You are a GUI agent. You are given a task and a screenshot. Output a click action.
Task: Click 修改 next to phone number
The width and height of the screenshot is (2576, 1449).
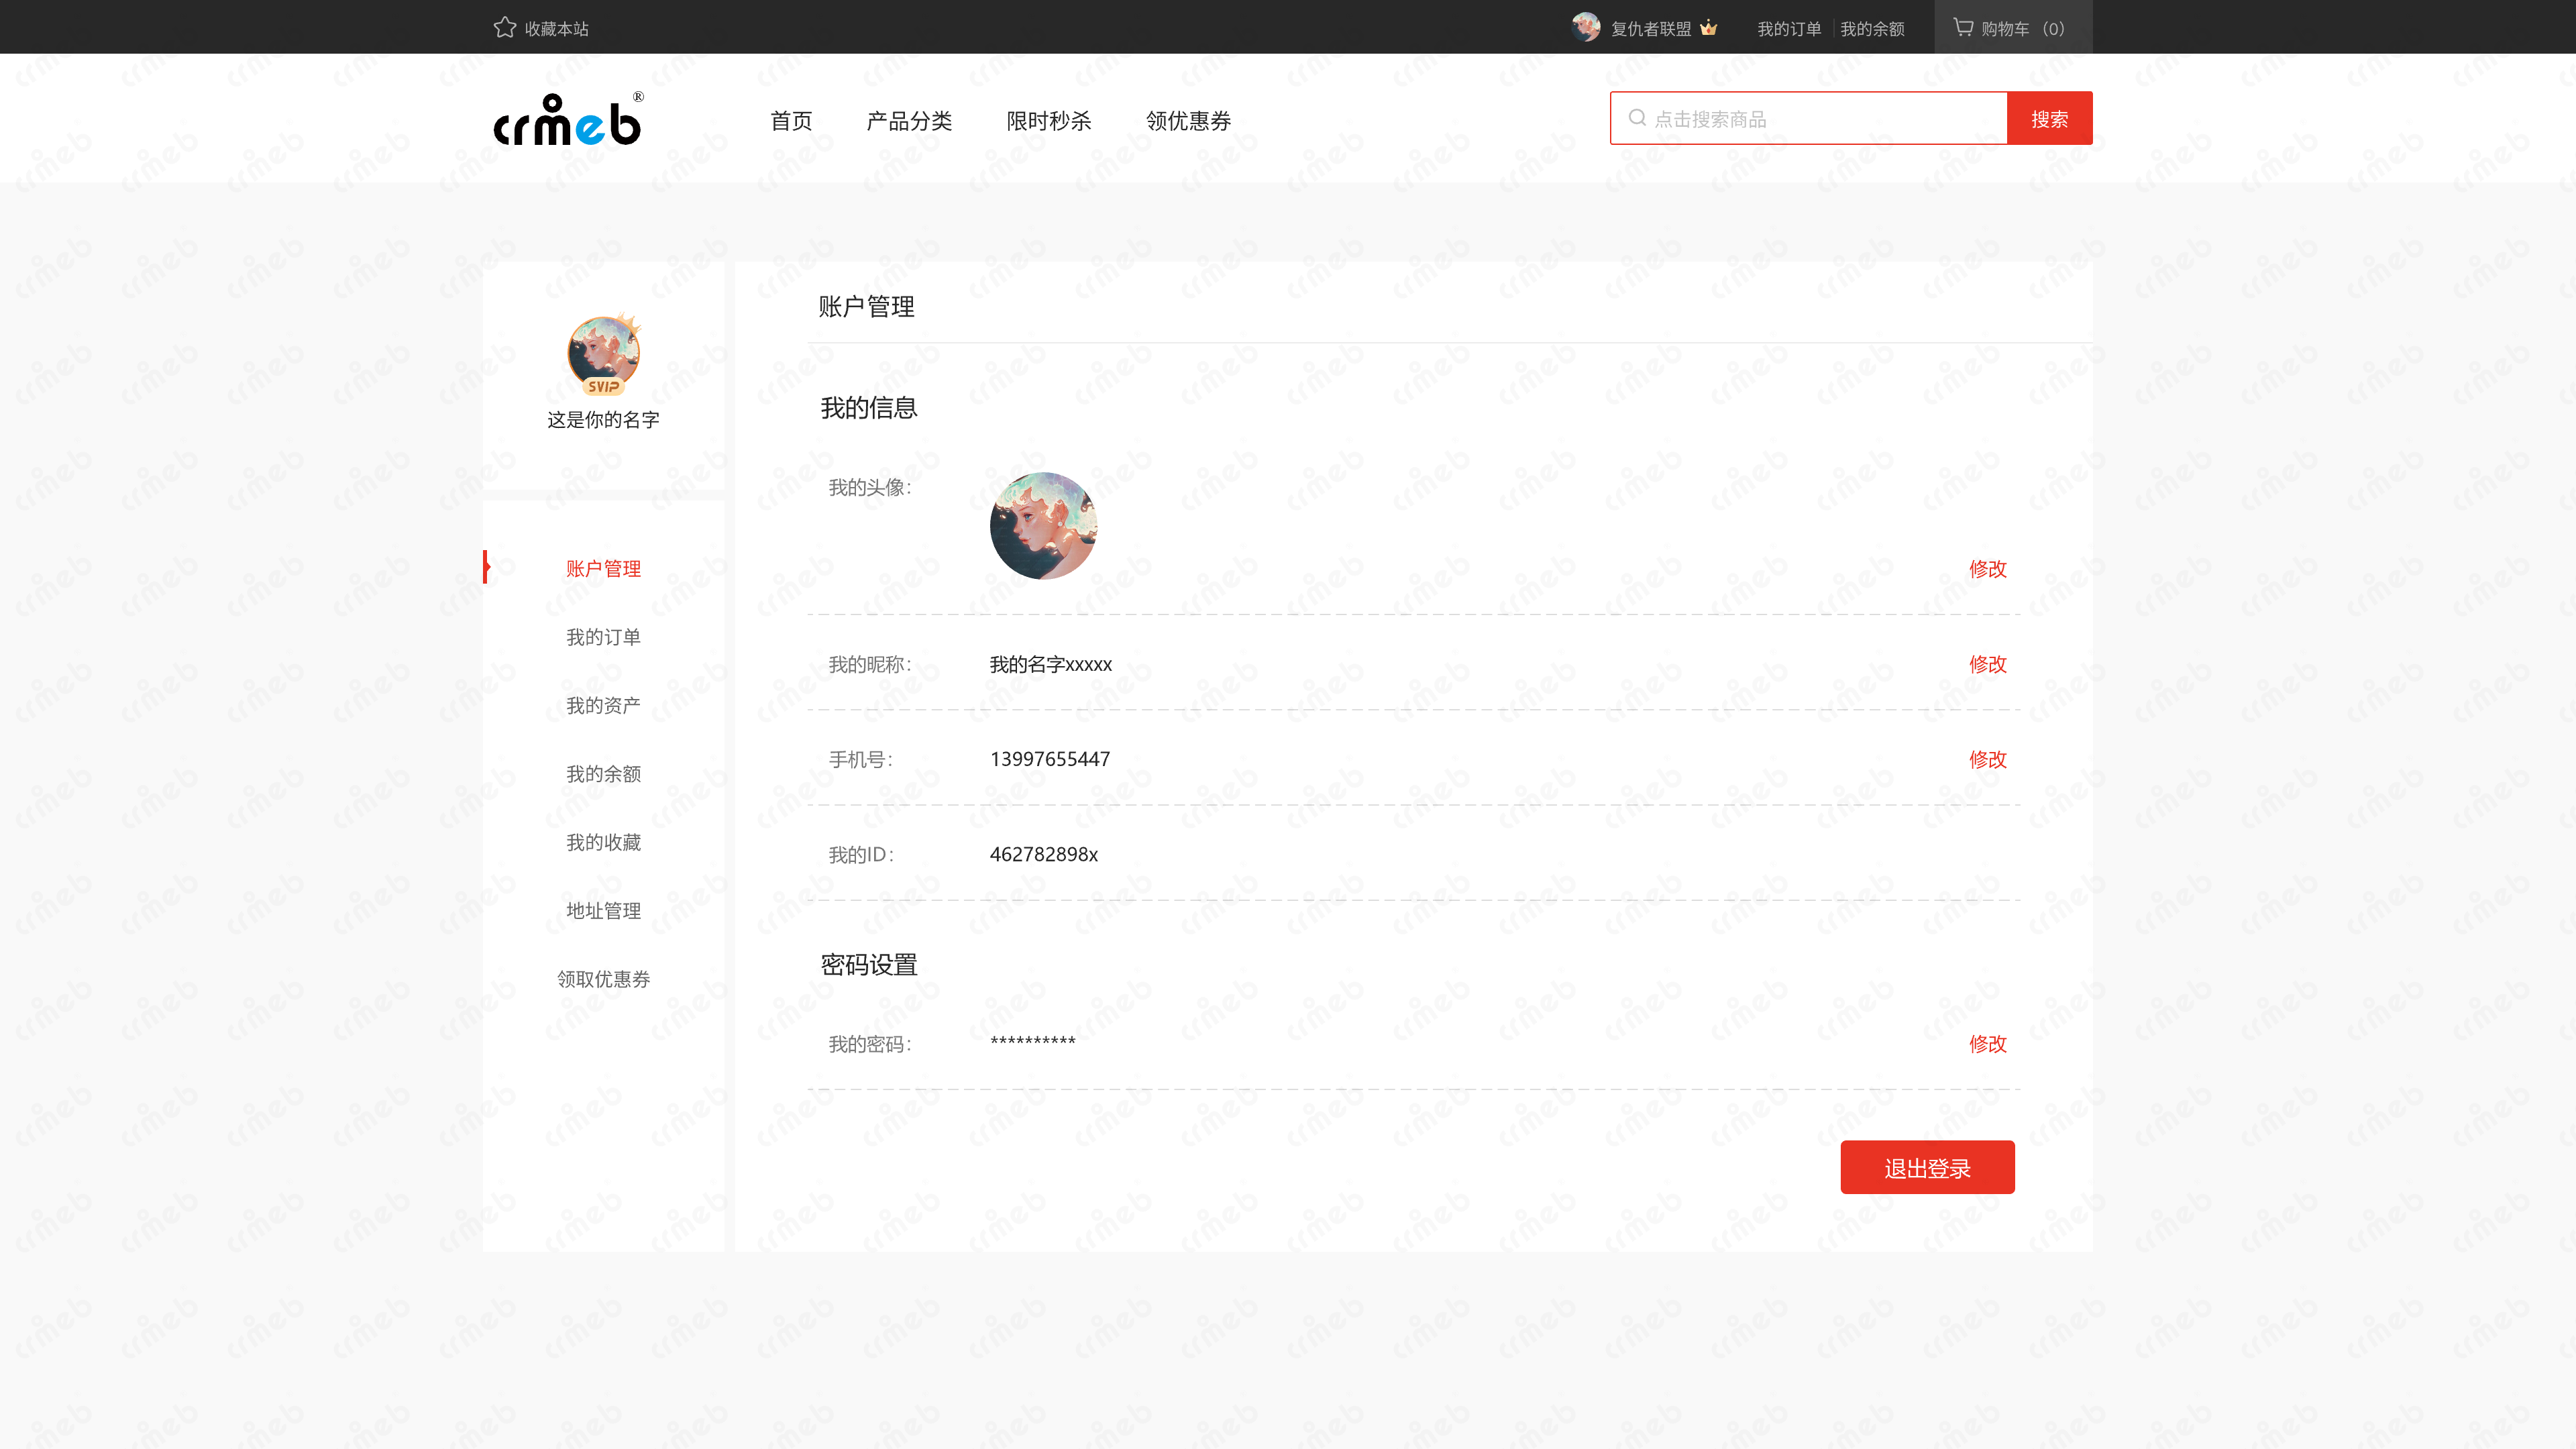click(1987, 759)
